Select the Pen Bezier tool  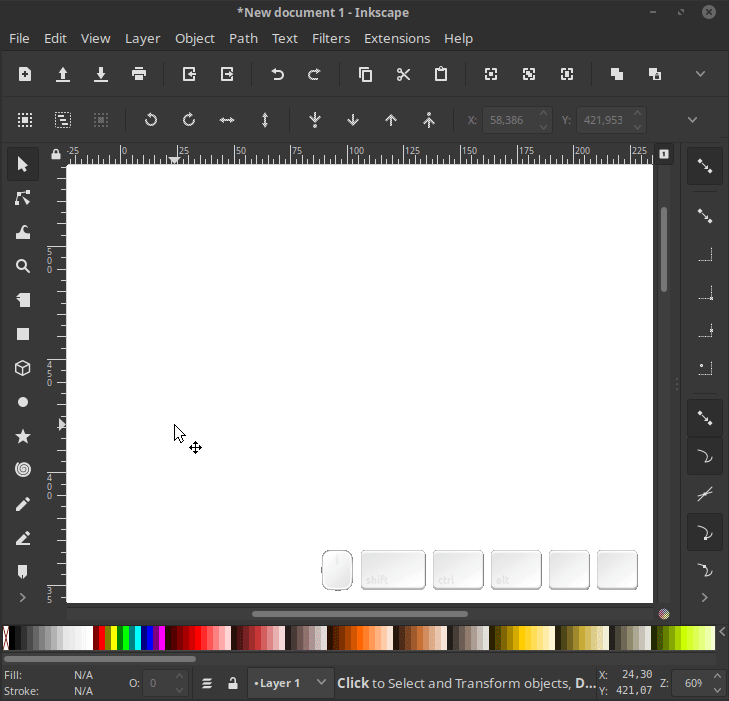coord(23,538)
